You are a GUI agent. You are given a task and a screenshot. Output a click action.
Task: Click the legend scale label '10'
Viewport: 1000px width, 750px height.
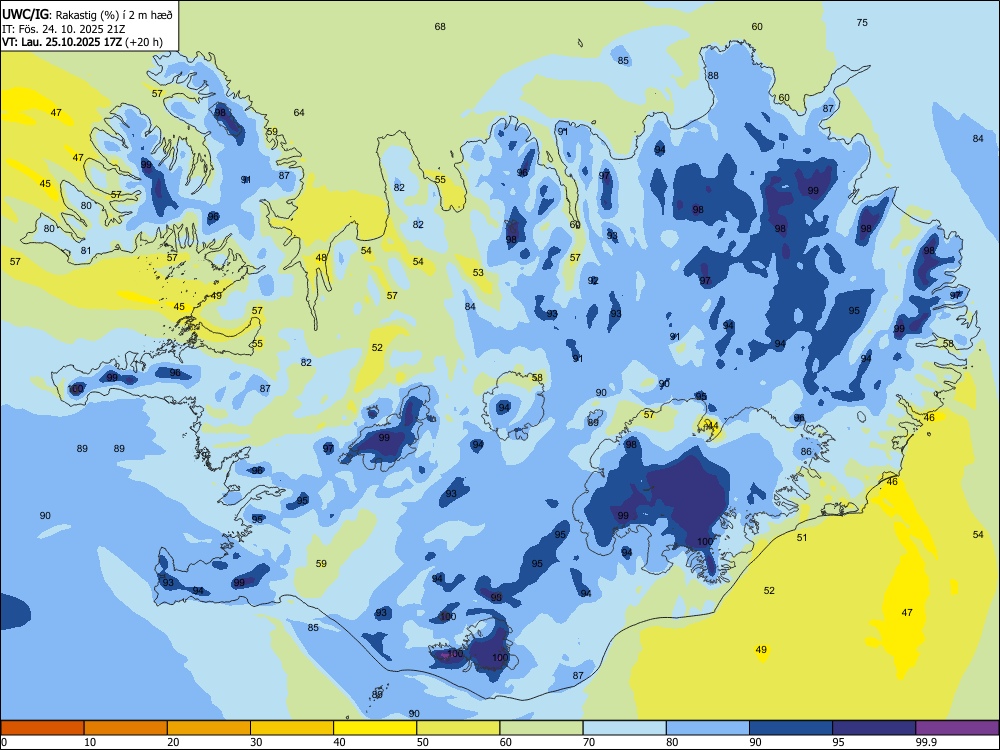[x=90, y=742]
